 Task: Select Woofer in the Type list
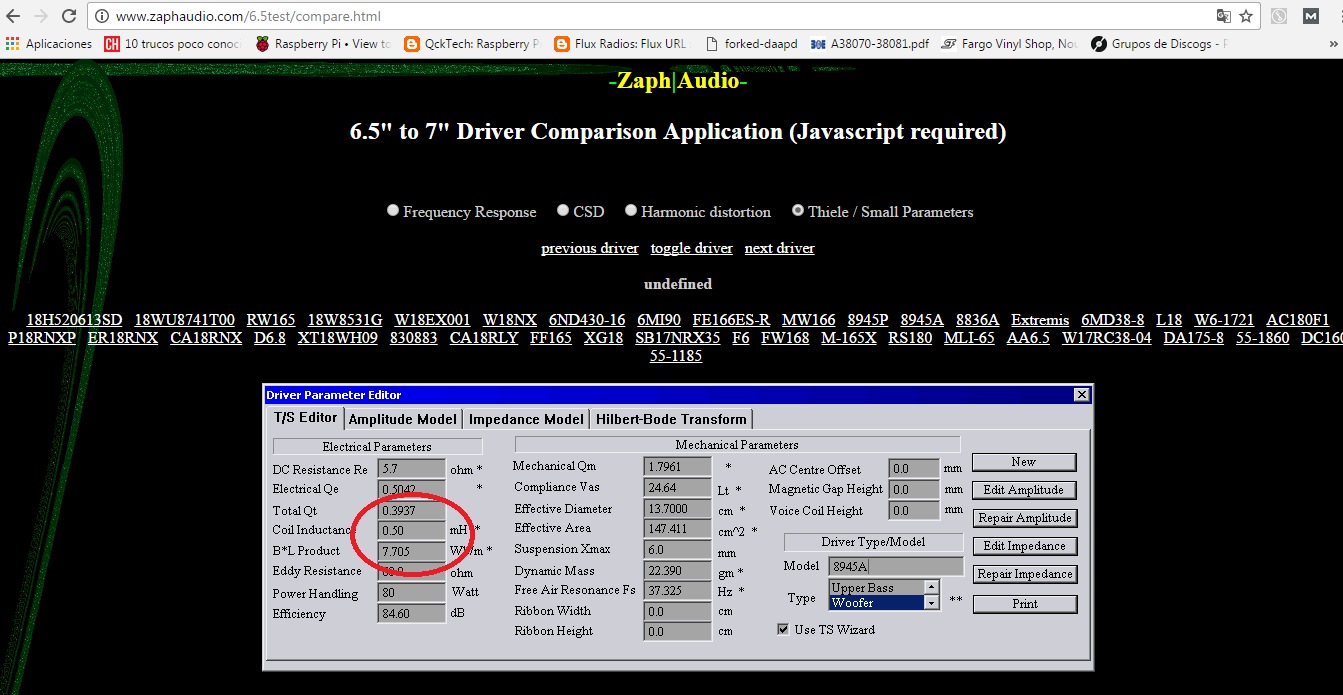[877, 603]
